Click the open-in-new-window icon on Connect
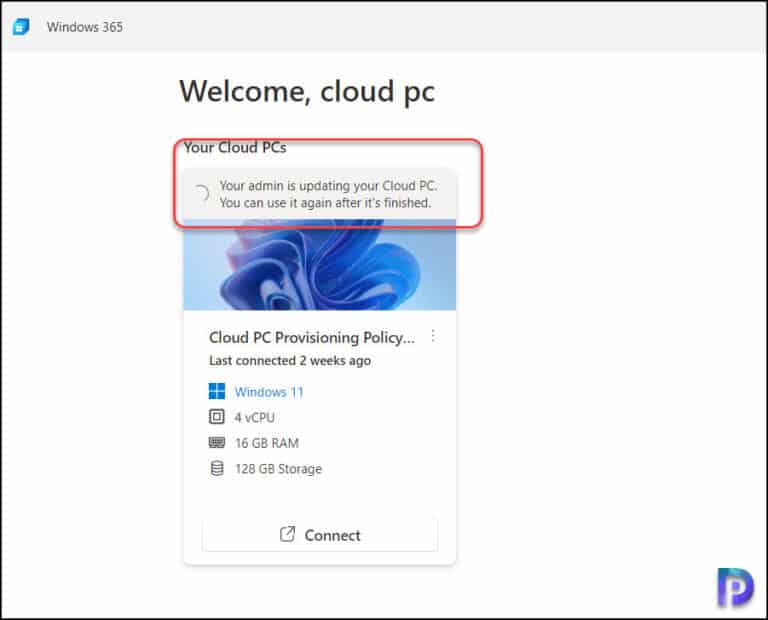Screen dimensions: 768x620 coord(288,534)
